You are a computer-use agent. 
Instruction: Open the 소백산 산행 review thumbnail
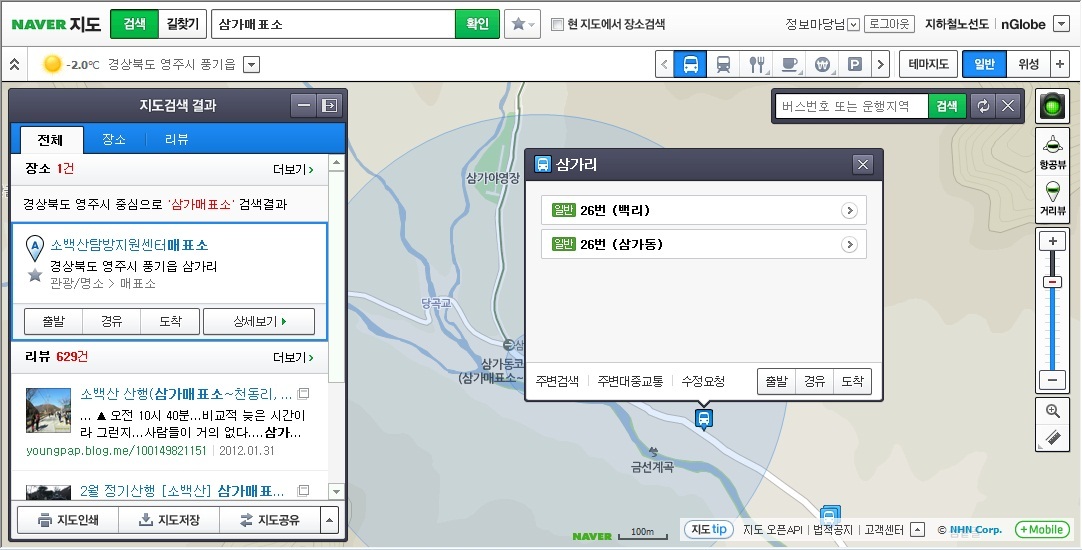(48, 410)
